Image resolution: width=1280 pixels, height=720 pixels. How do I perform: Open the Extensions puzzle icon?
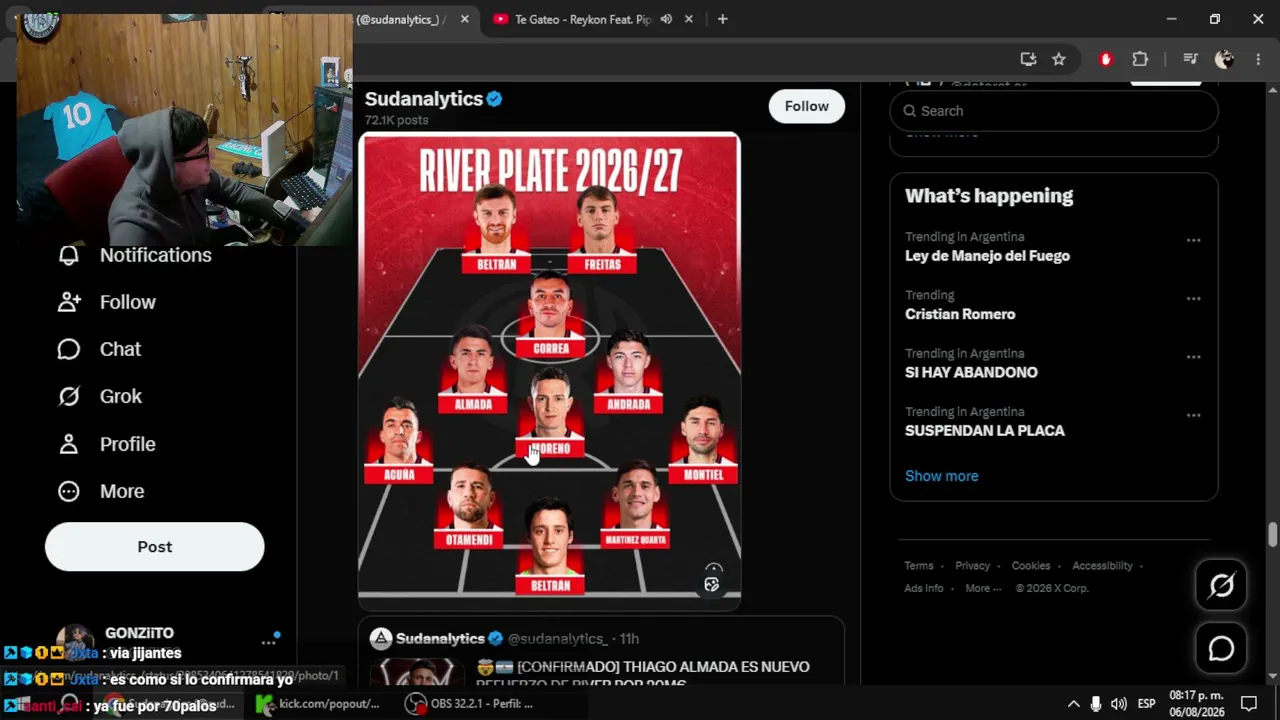1140,59
